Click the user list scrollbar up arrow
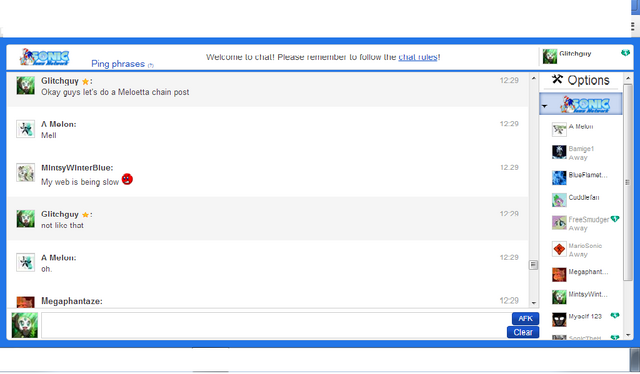 (628, 78)
